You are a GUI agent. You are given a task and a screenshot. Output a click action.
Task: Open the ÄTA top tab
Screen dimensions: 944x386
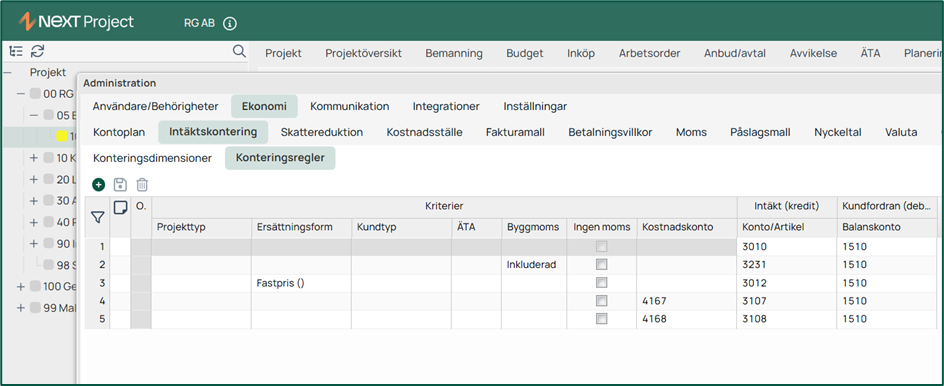(x=871, y=53)
